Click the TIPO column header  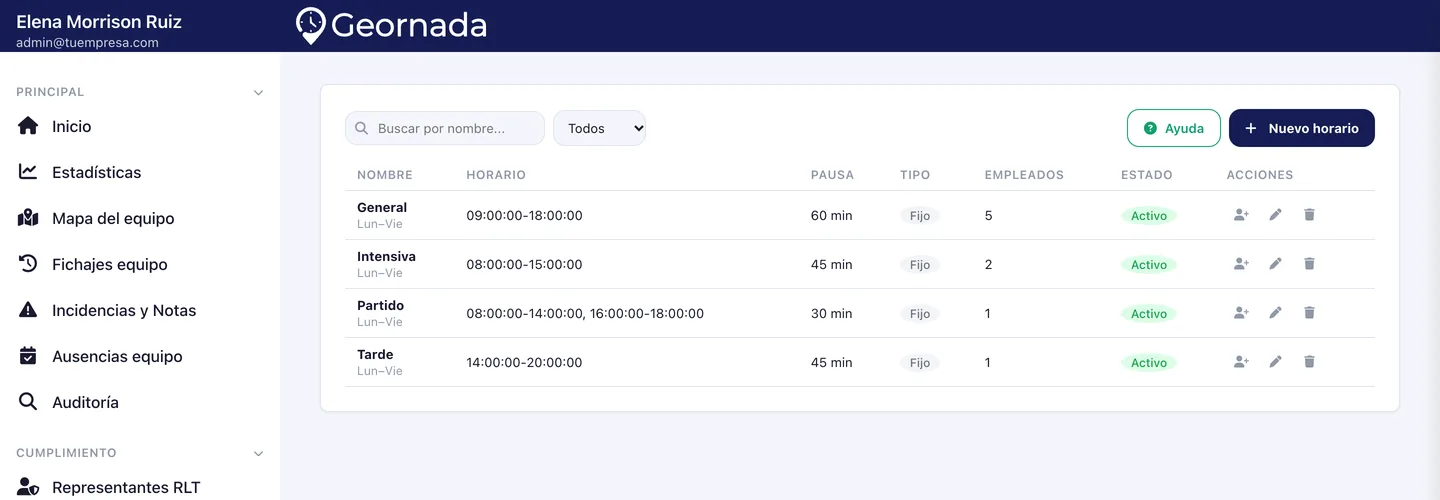tap(915, 175)
